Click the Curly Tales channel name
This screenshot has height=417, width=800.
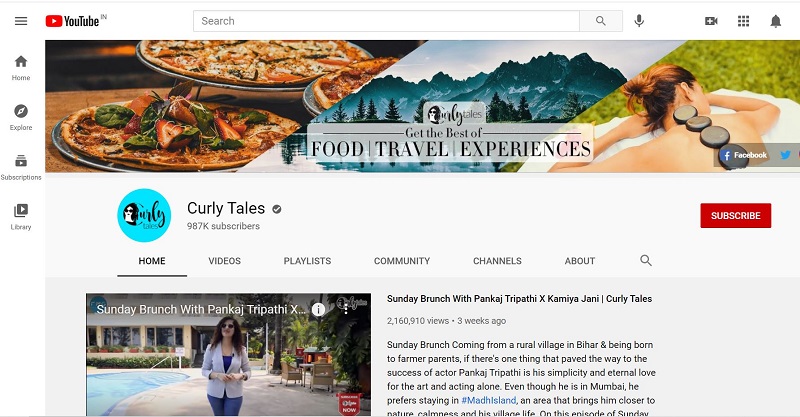pos(226,208)
